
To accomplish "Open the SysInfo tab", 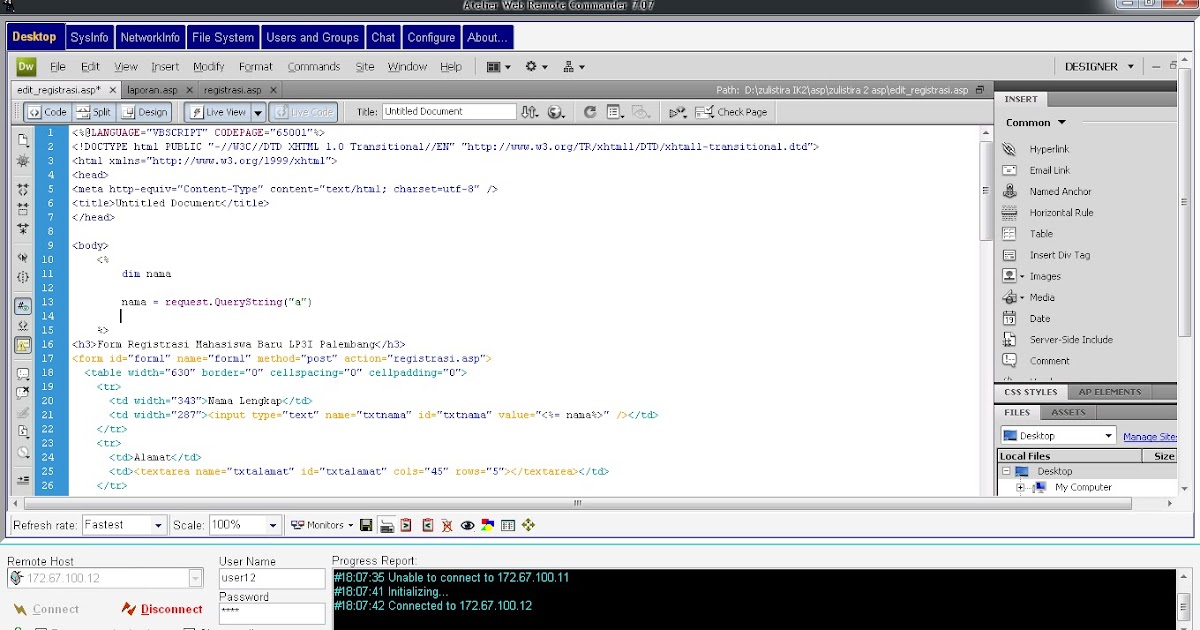I will [x=89, y=38].
